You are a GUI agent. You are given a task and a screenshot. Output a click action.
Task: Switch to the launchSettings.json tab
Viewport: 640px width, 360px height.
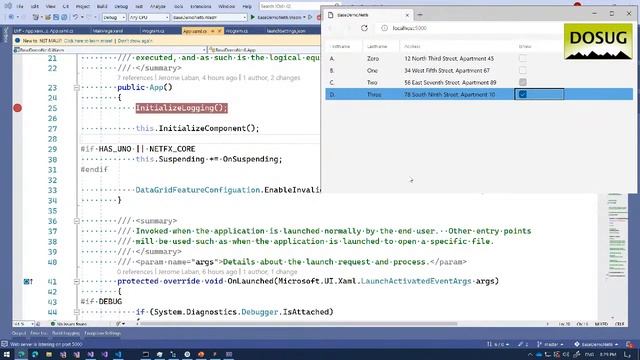[x=286, y=31]
